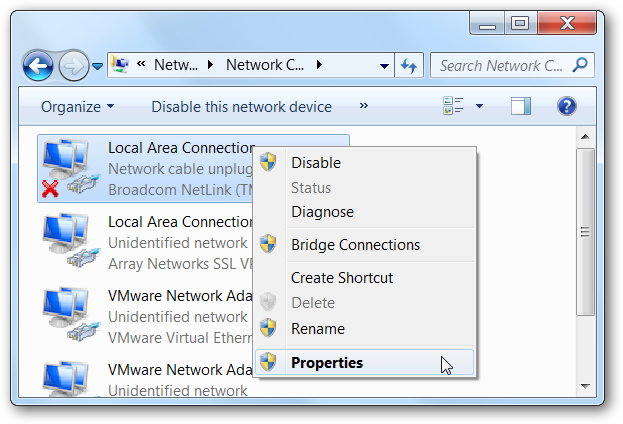Click the scrollbar down arrow
This screenshot has height=424, width=623.
pyautogui.click(x=585, y=386)
